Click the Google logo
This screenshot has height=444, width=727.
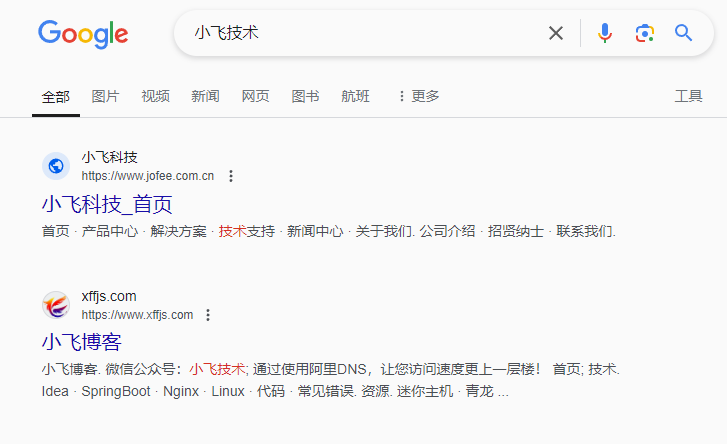pos(83,33)
